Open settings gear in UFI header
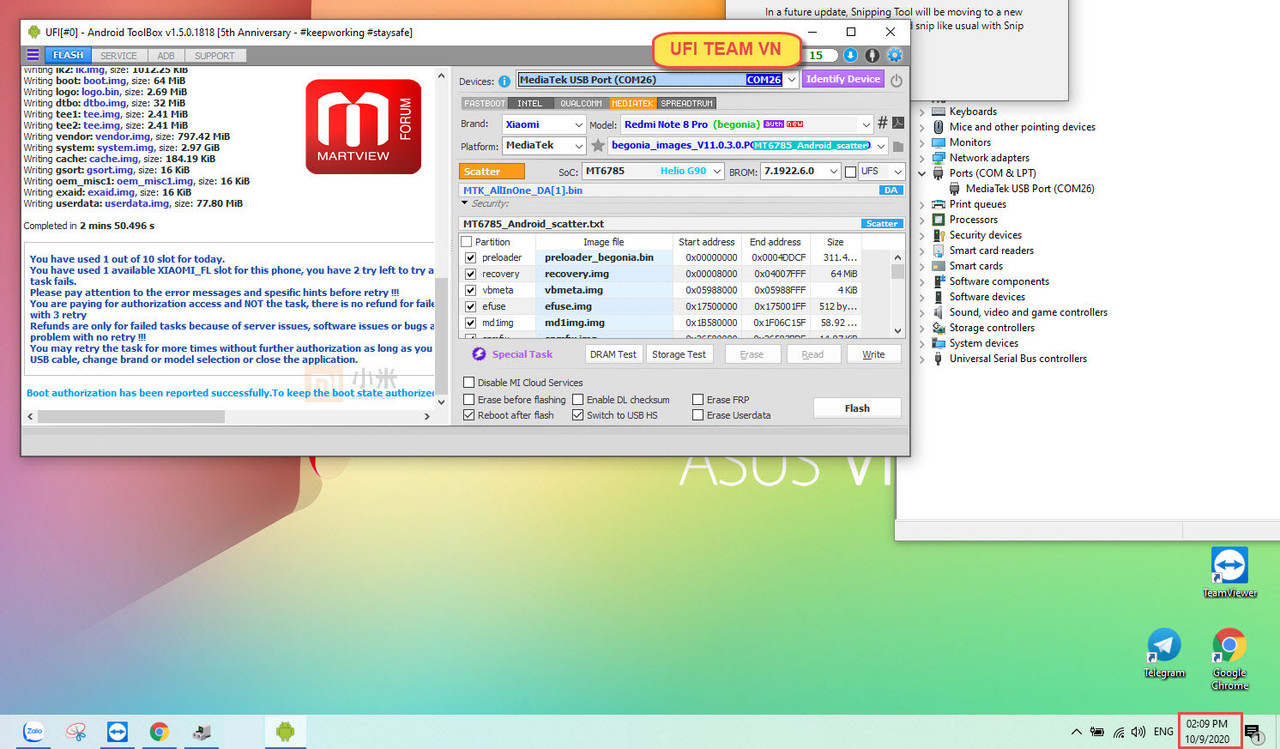This screenshot has height=749, width=1280. [894, 55]
